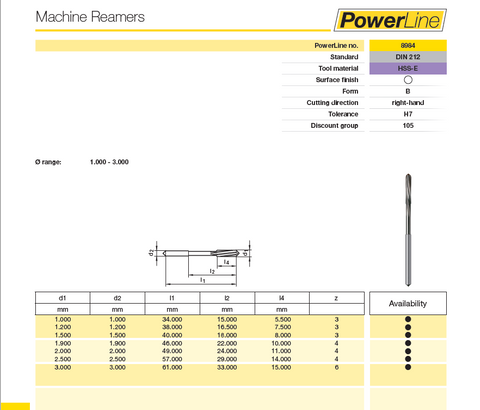Image resolution: width=480 pixels, height=410 pixels.
Task: Click the availability dot for the 3.000 row
Action: [x=408, y=367]
